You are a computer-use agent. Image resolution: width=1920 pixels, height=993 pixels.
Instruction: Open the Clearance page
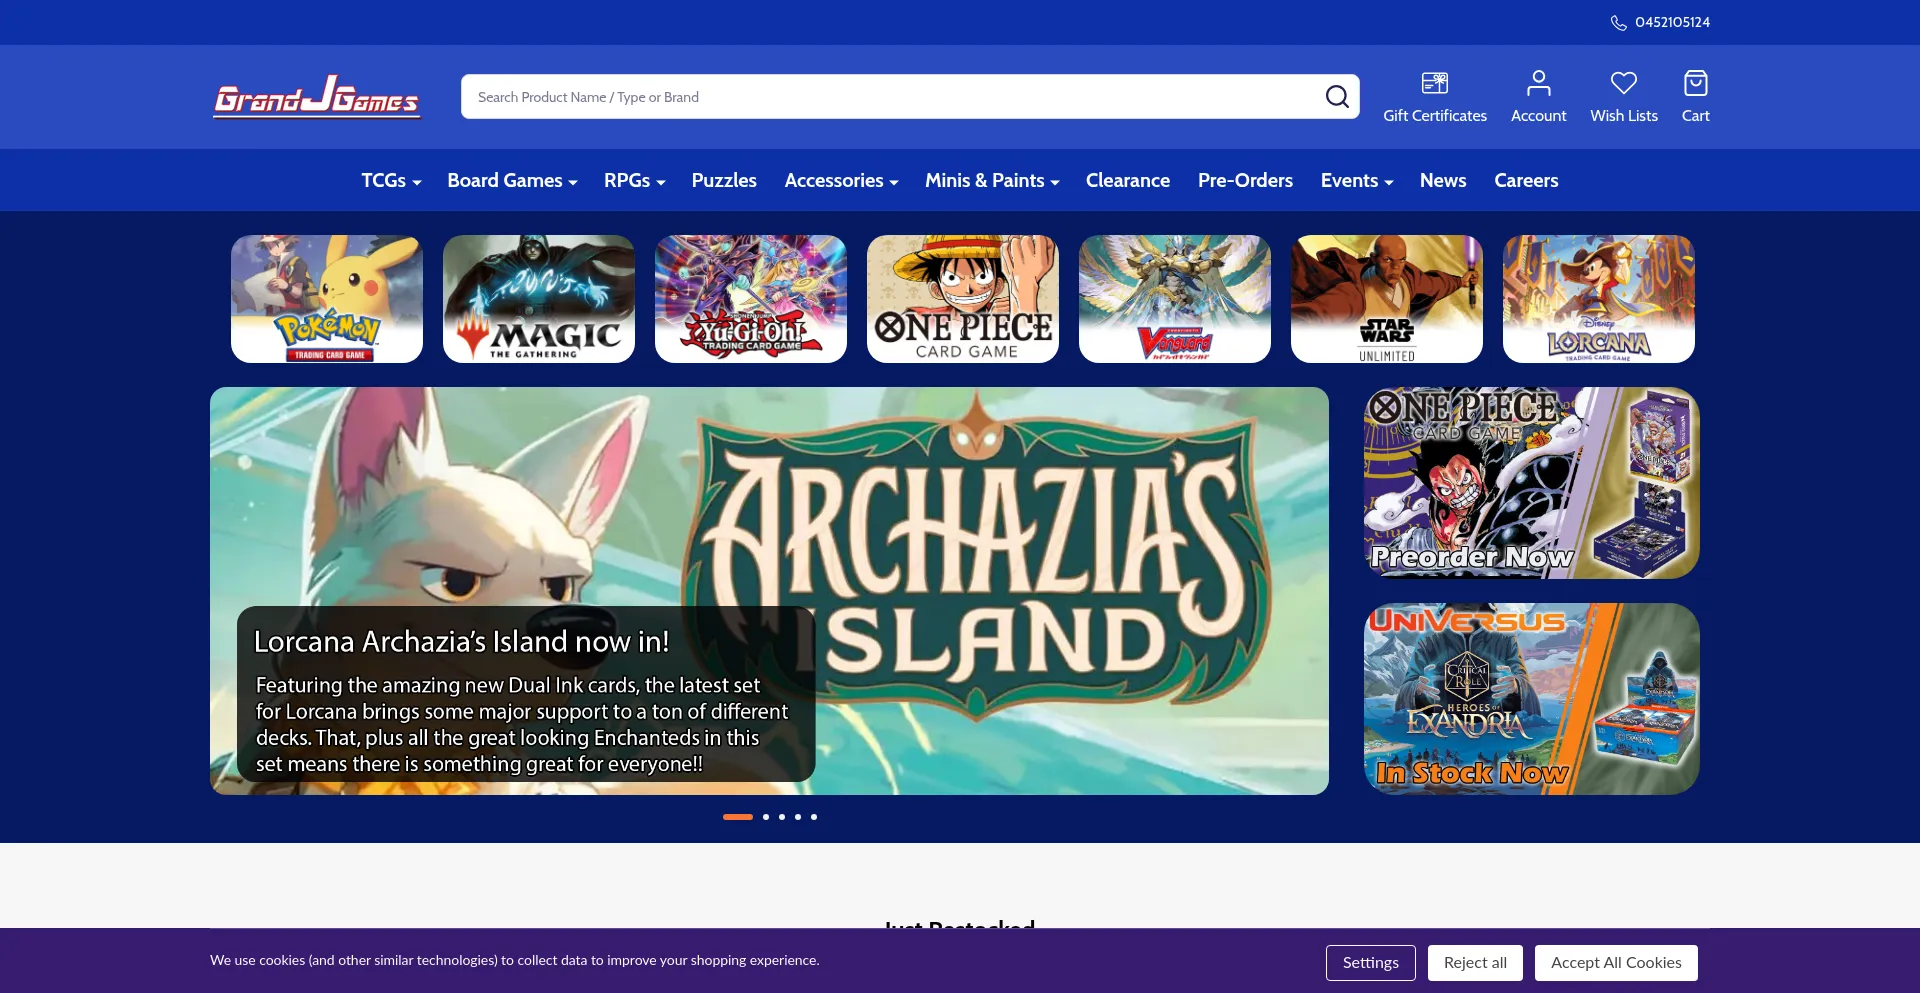tap(1128, 181)
